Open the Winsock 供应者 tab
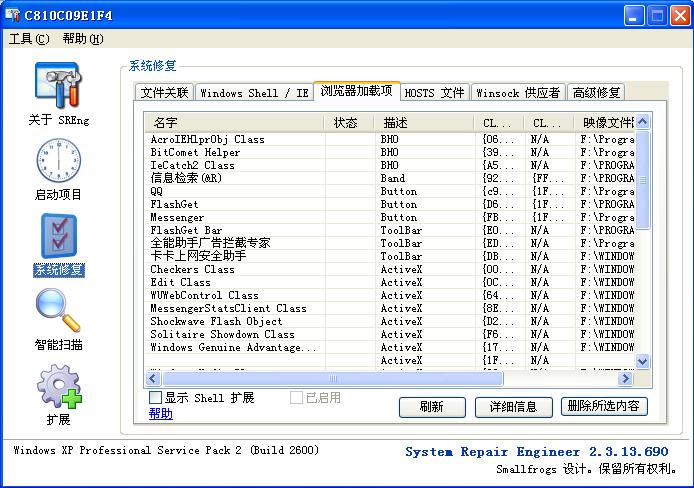694x488 pixels. pyautogui.click(x=518, y=92)
